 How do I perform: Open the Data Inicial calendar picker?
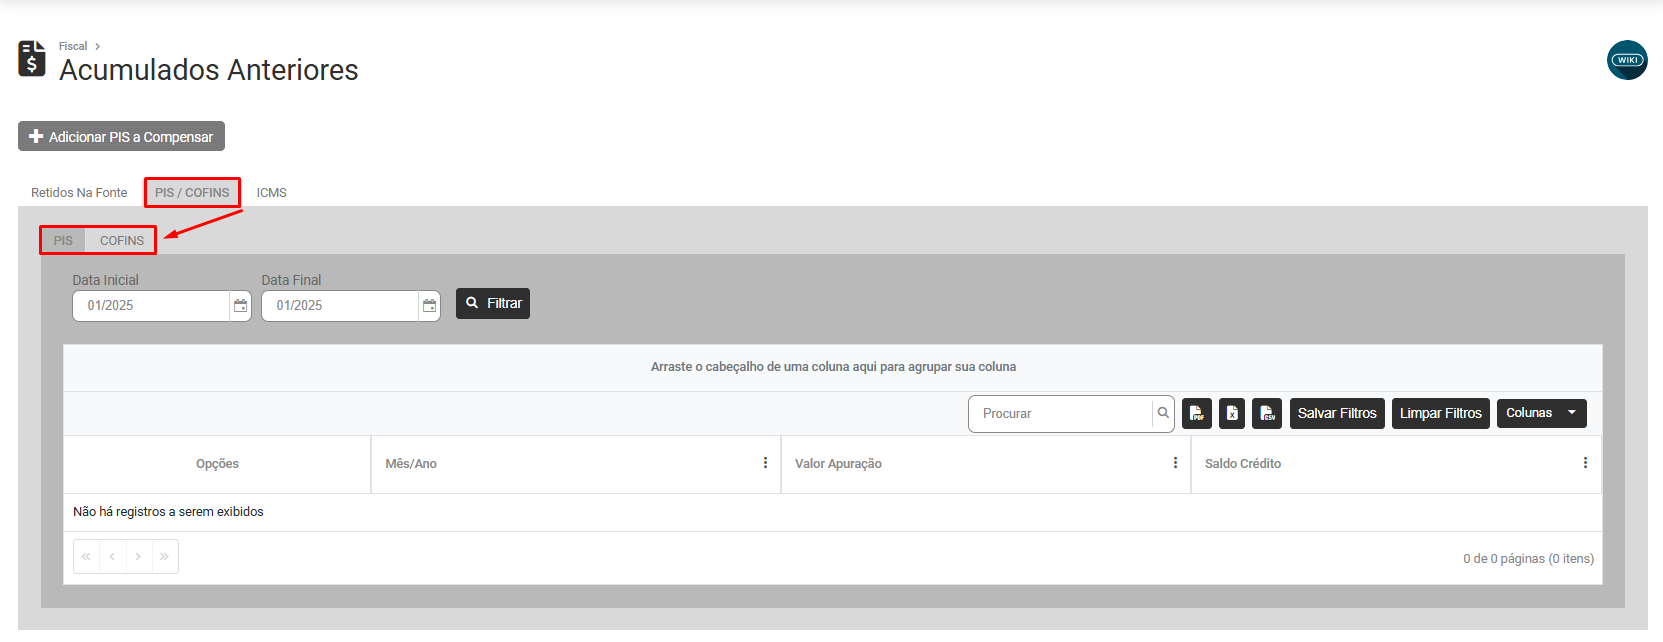click(x=240, y=306)
